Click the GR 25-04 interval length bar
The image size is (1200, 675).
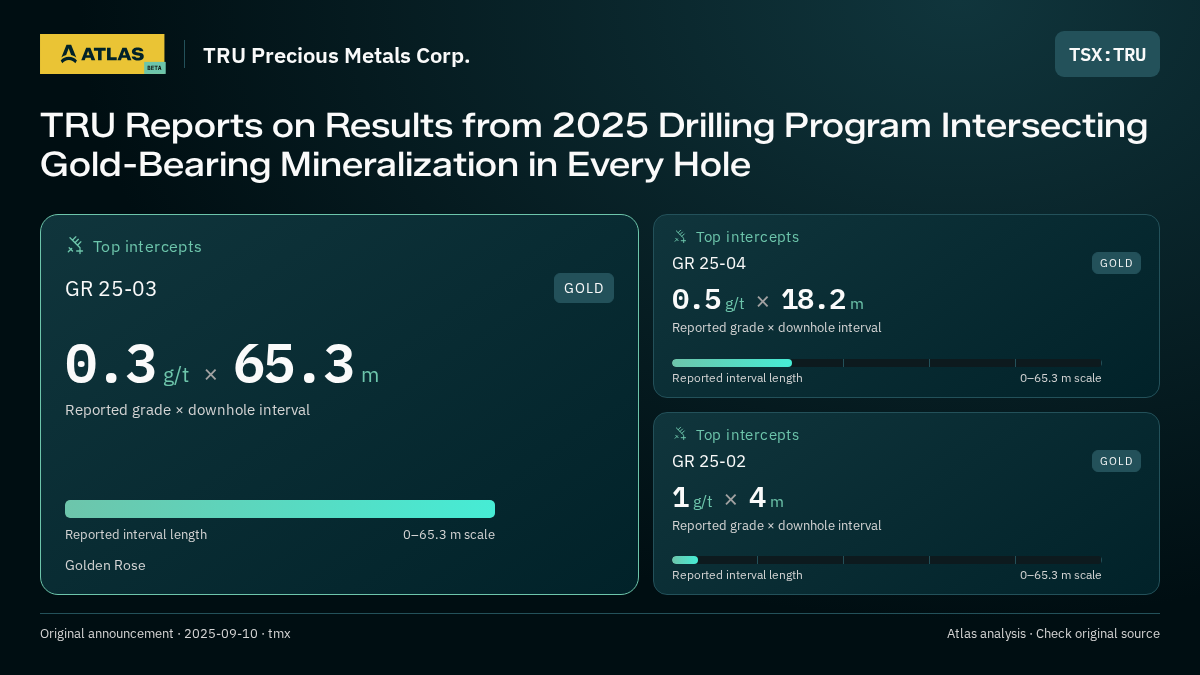pyautogui.click(x=887, y=363)
